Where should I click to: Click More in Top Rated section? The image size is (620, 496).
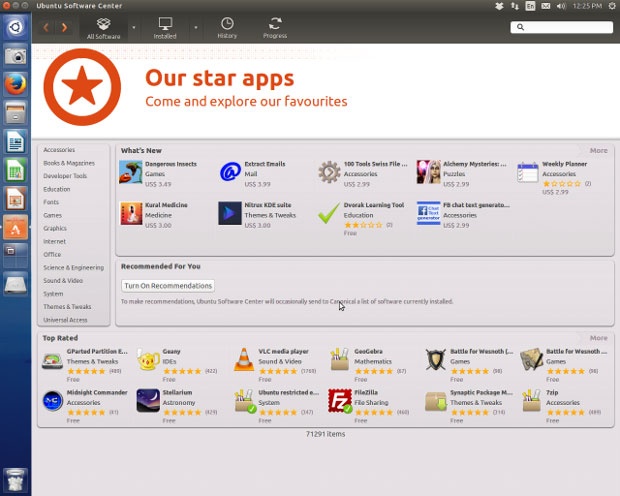(598, 338)
